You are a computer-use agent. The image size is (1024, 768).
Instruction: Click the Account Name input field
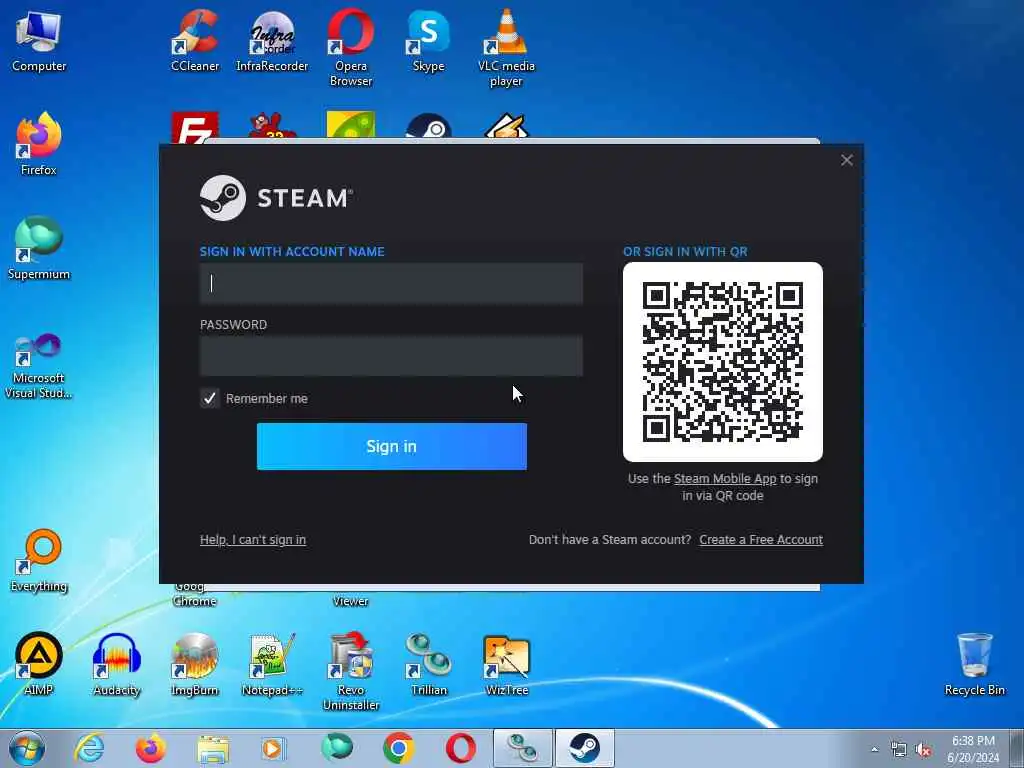click(391, 283)
